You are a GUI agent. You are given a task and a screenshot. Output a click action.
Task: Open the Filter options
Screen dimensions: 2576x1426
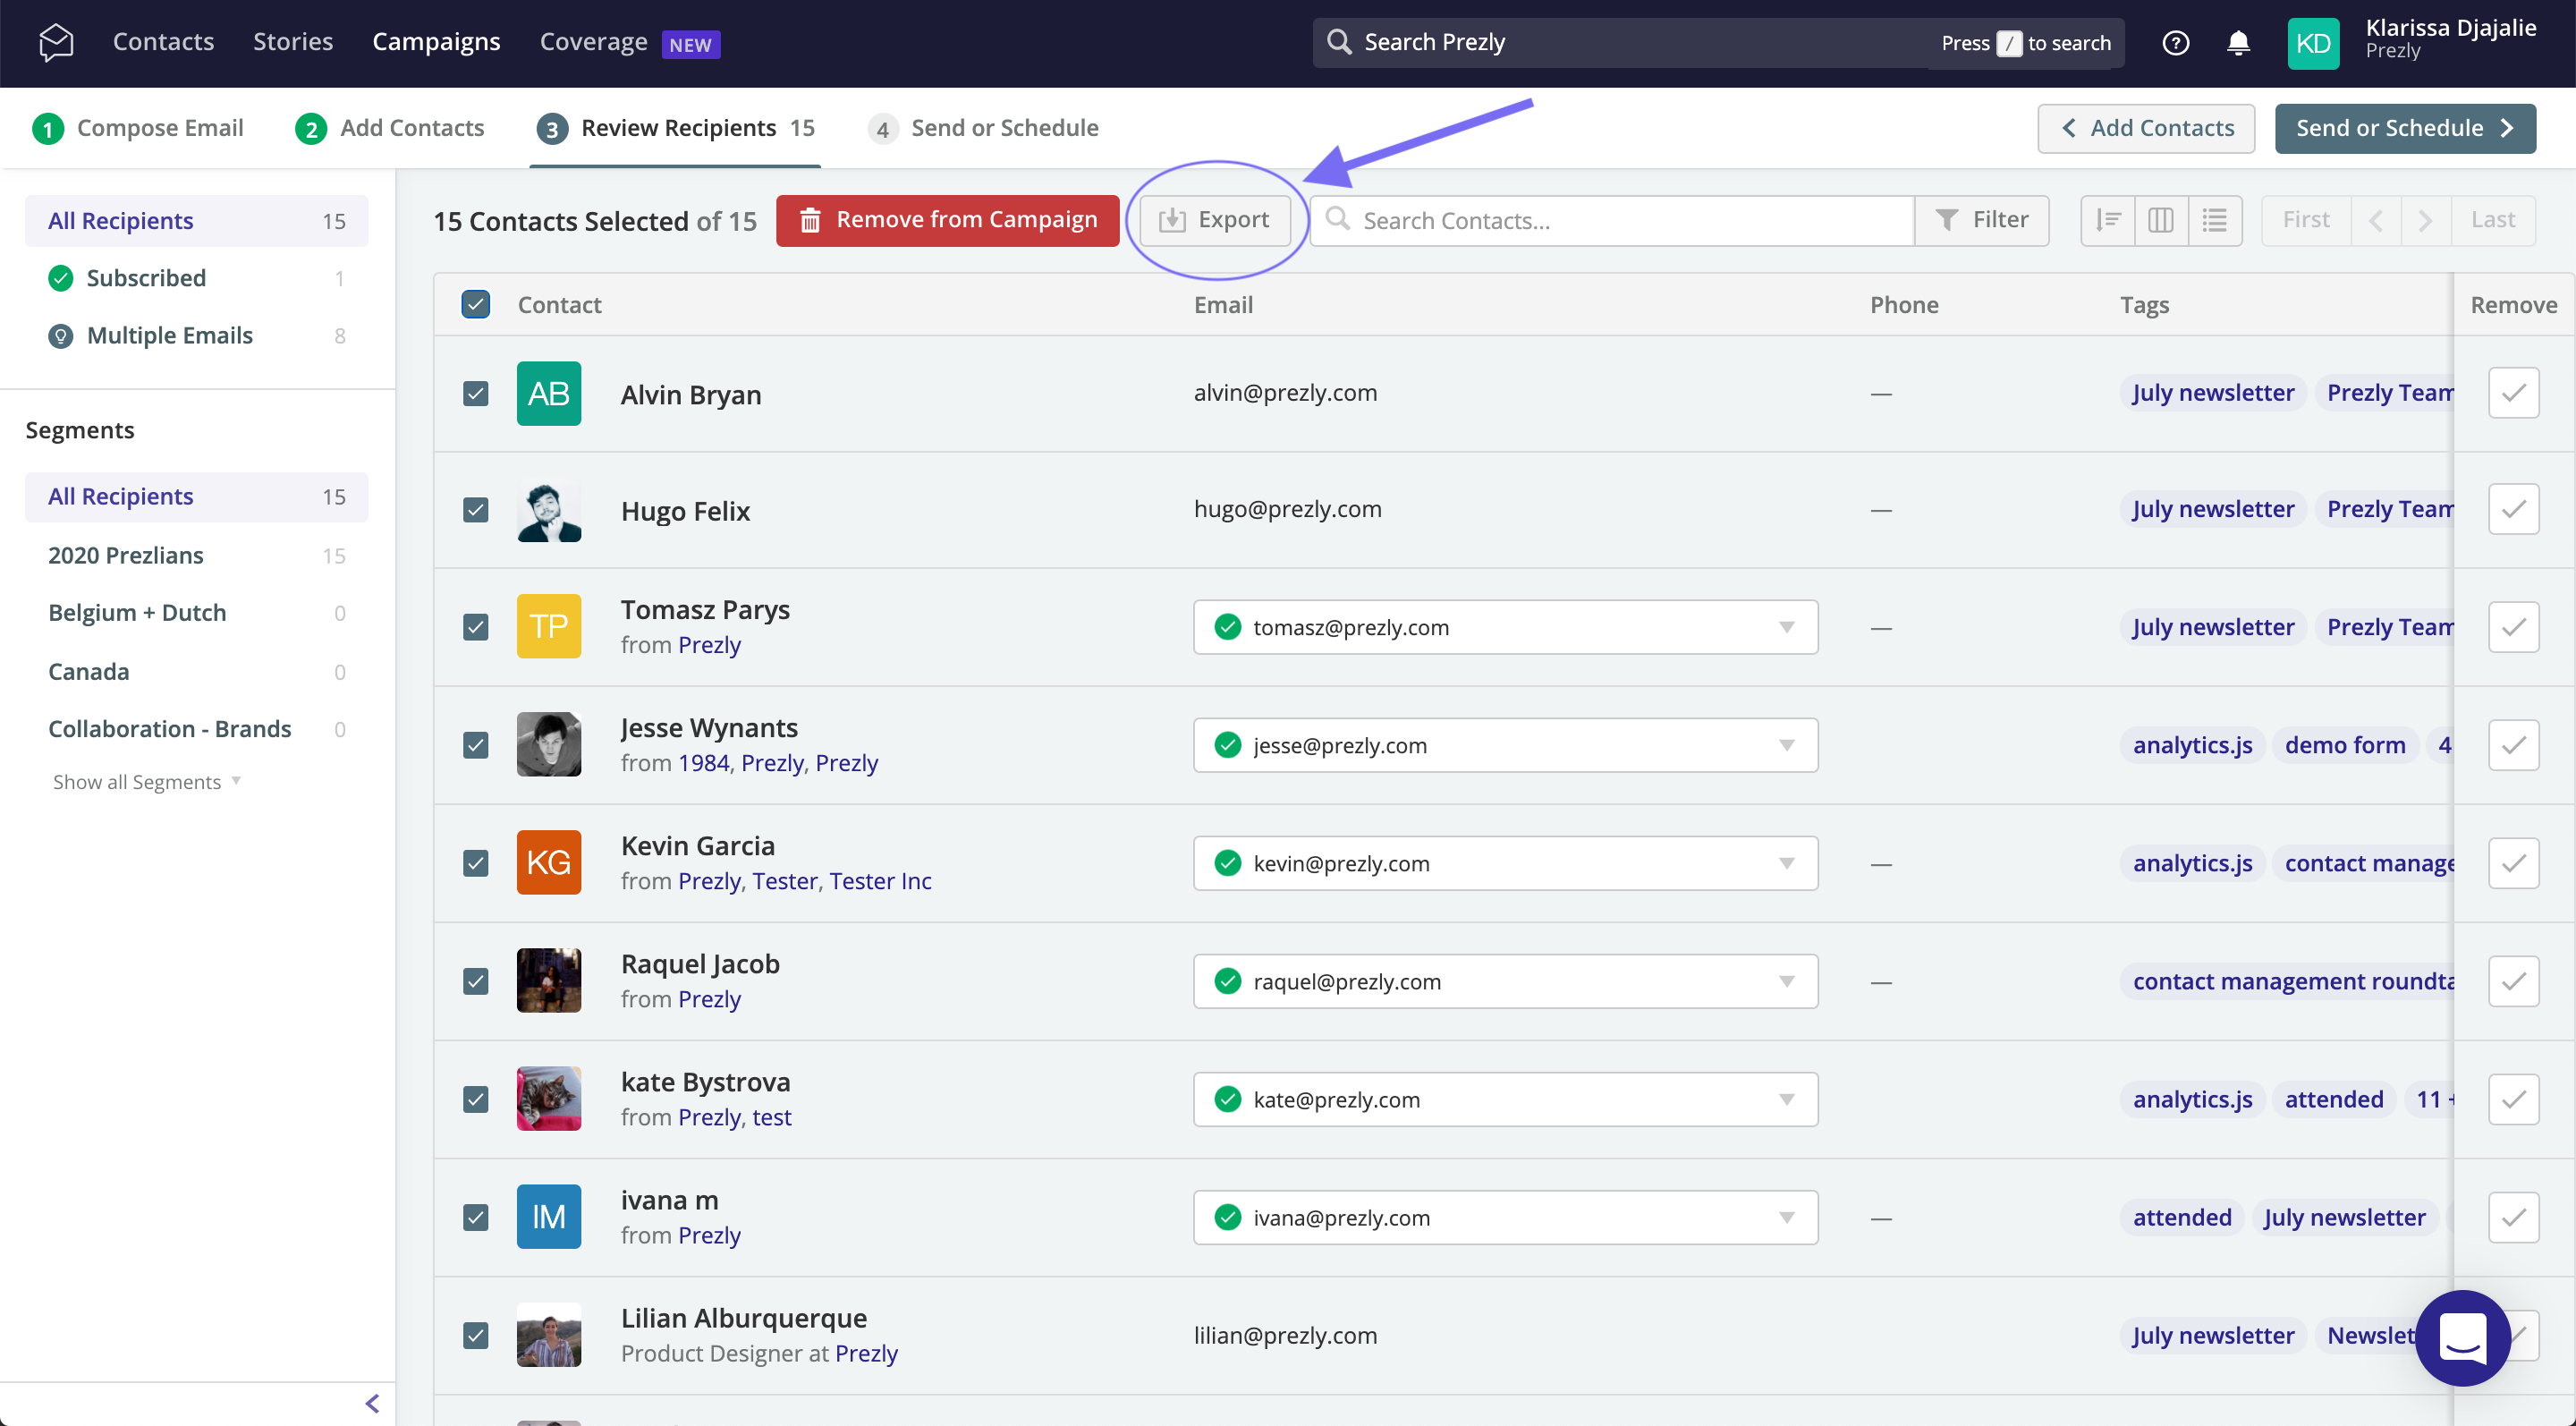tap(1982, 220)
